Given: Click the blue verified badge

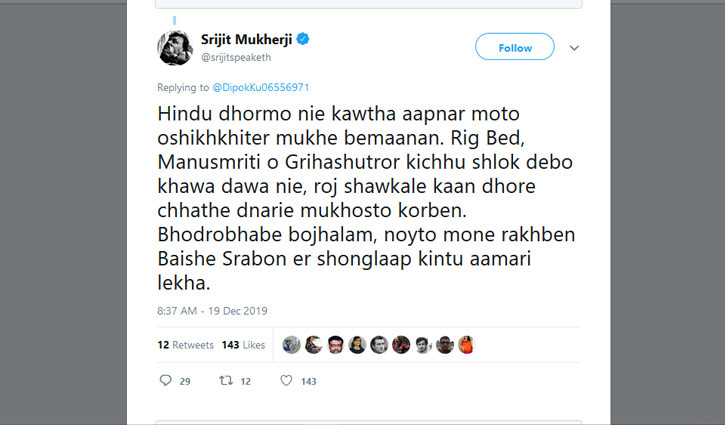Looking at the screenshot, I should click(303, 39).
